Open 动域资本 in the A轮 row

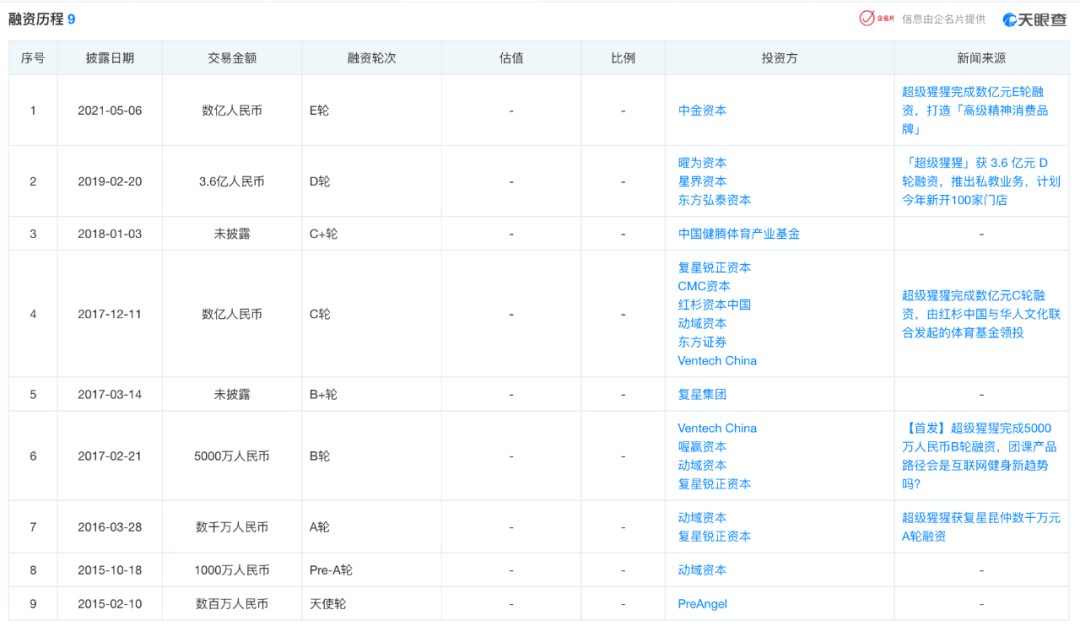pyautogui.click(x=702, y=517)
